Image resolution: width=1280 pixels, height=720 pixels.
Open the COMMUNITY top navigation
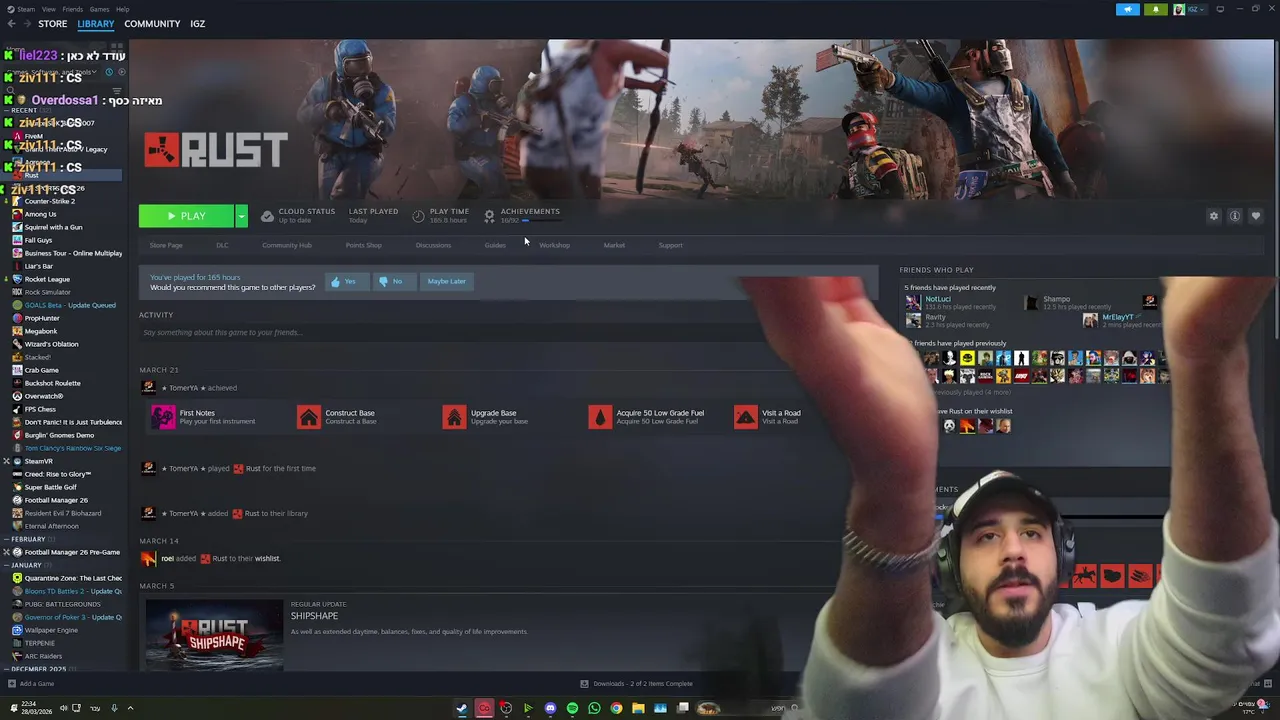152,24
